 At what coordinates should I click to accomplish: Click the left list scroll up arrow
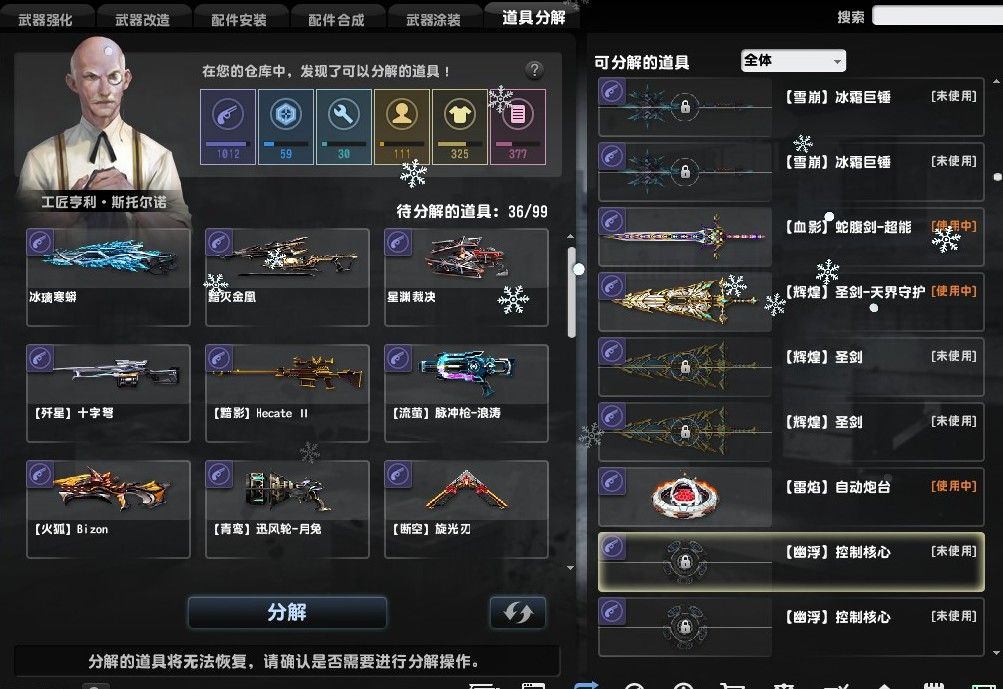pos(570,236)
